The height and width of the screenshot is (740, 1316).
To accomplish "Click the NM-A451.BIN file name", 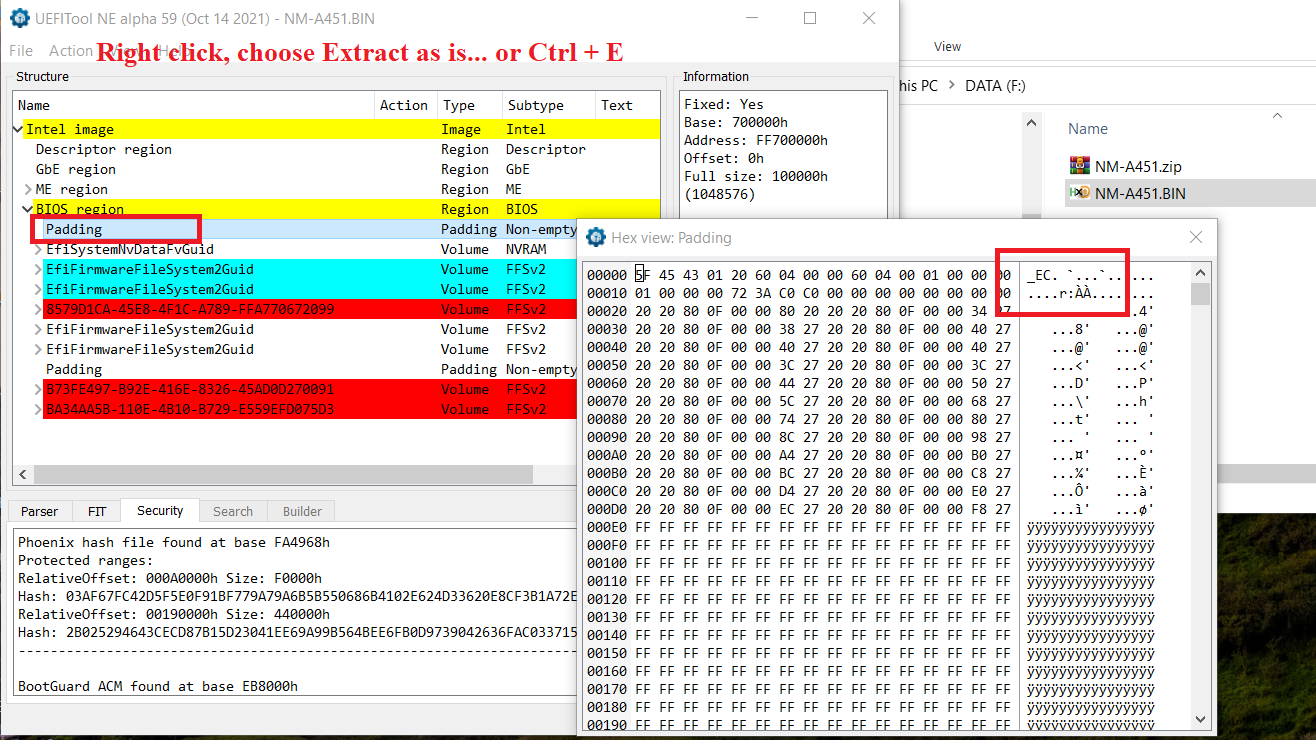I will click(1140, 193).
